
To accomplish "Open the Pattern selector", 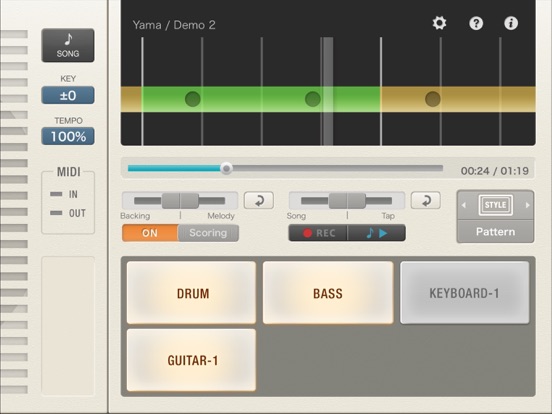I will click(495, 232).
